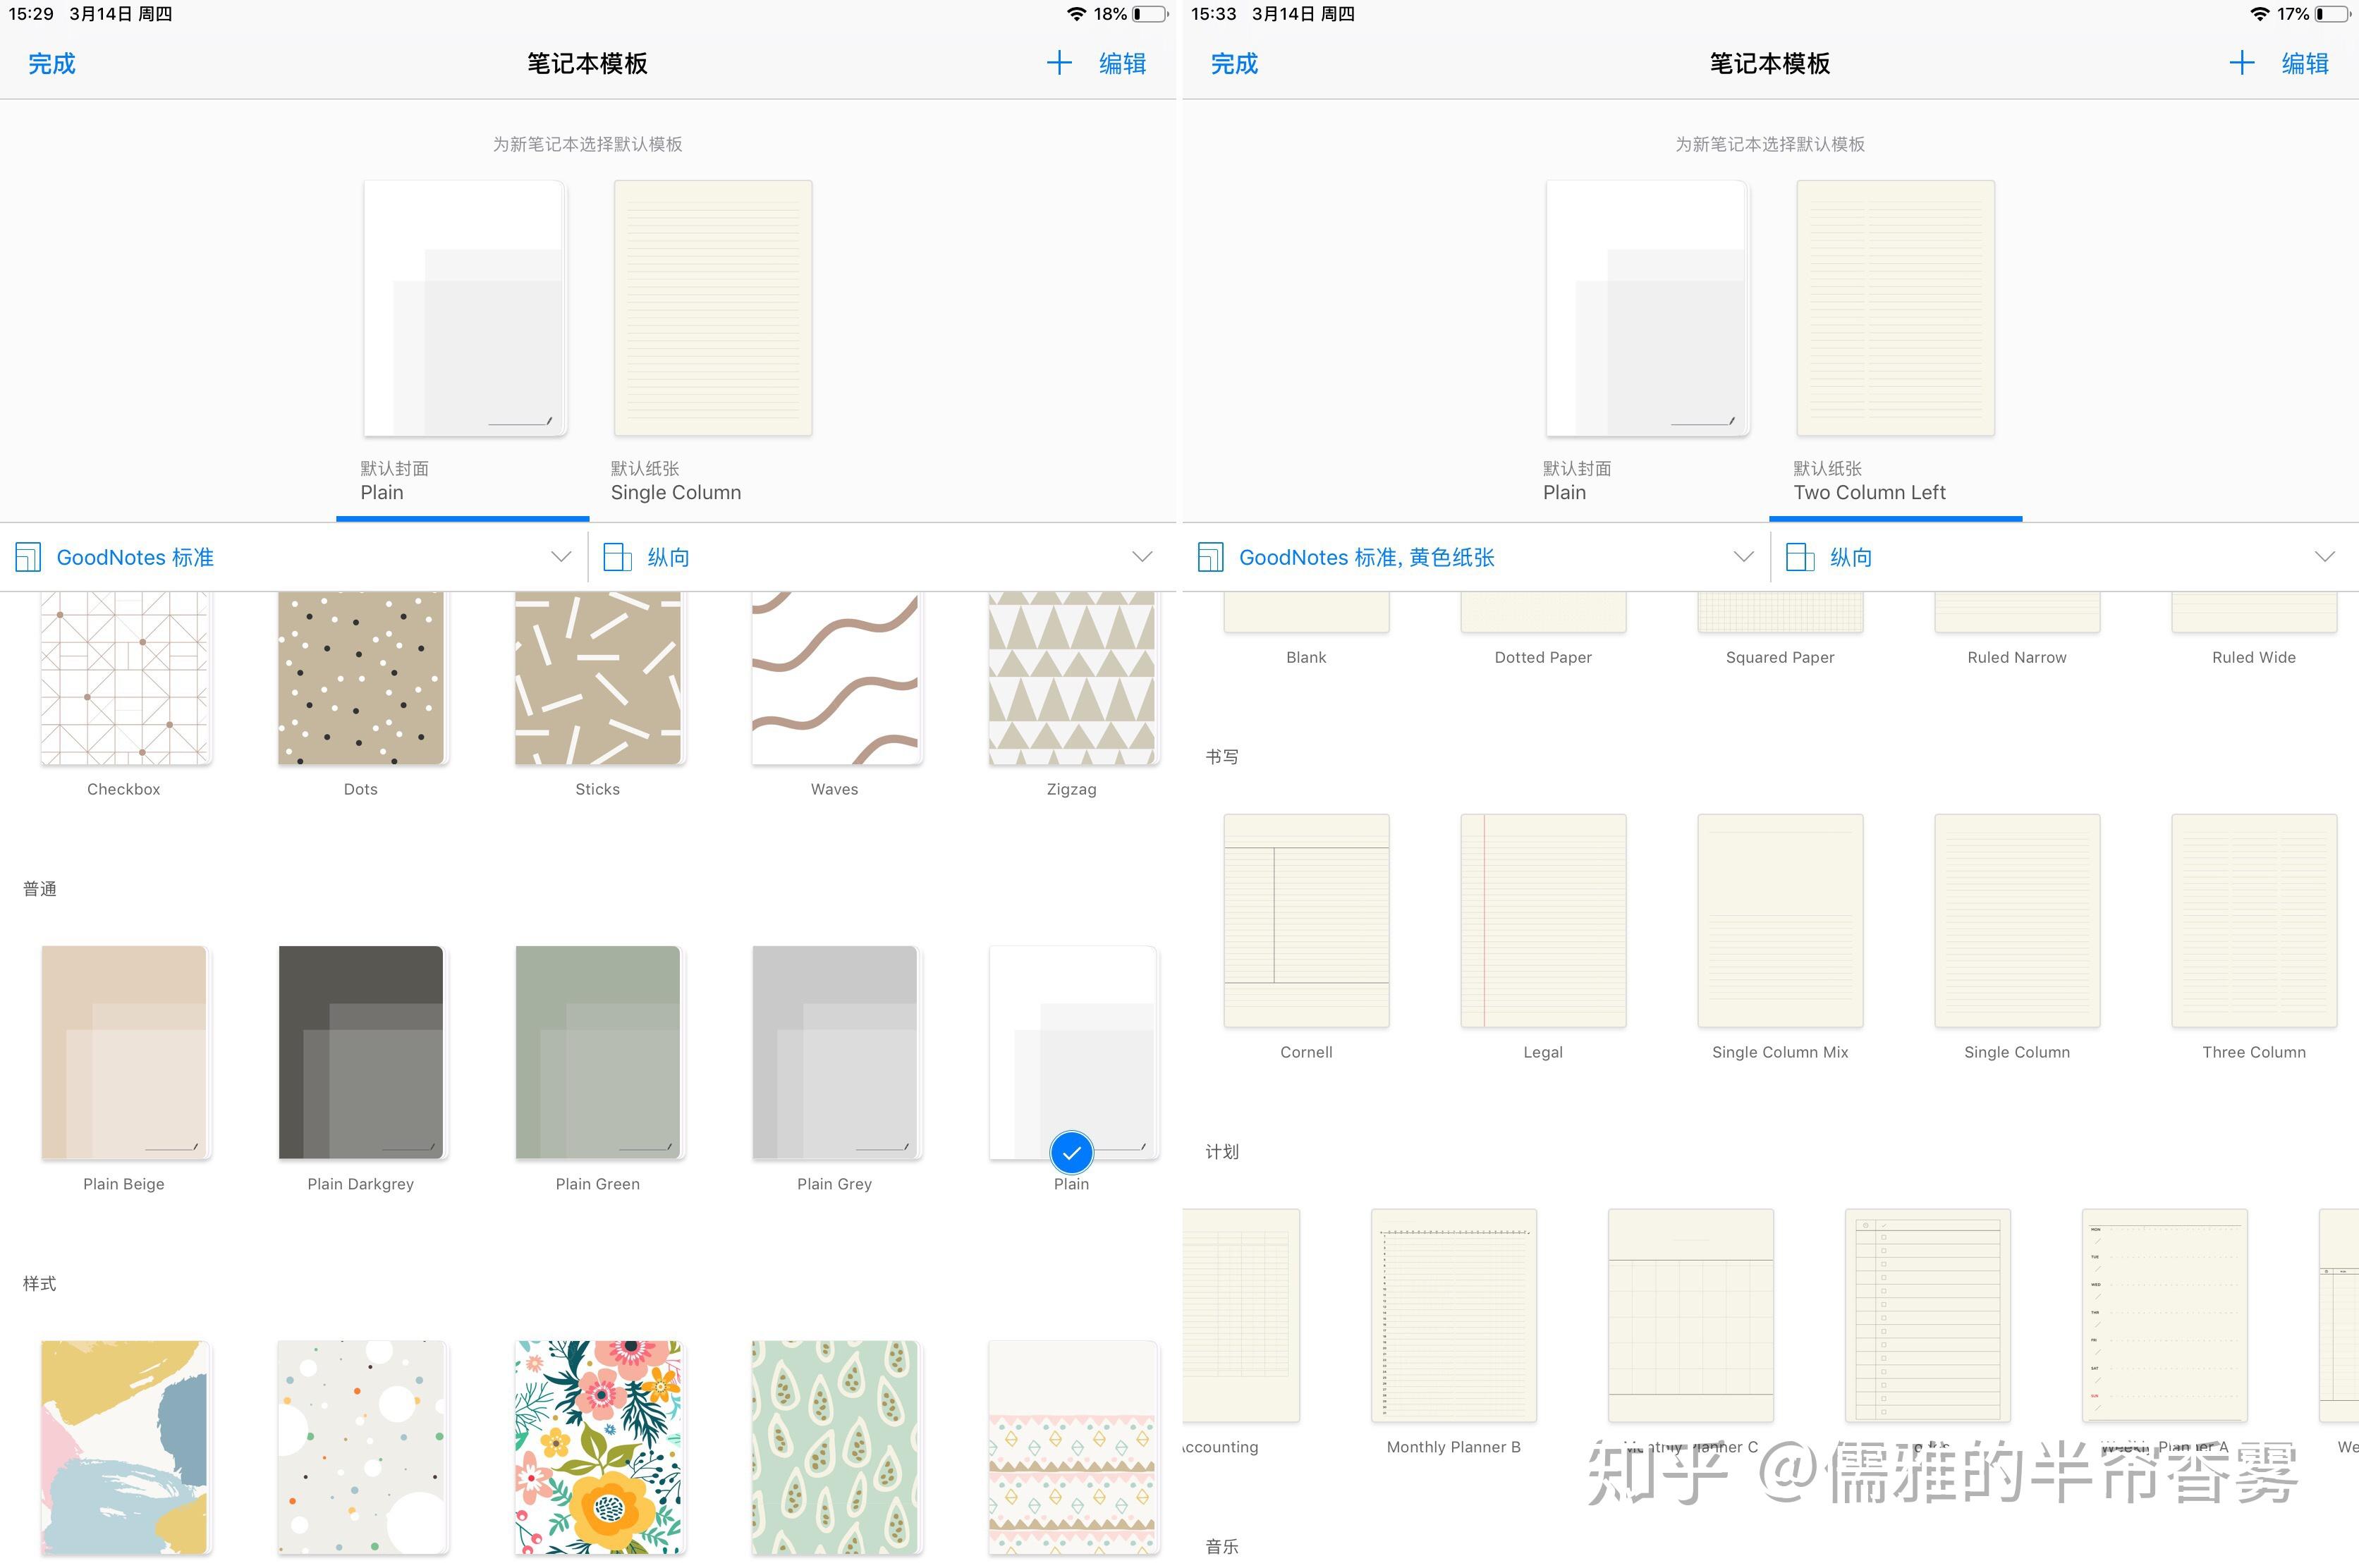Open the 纵向 orientation dropdown
2359x1568 pixels.
click(x=1142, y=557)
